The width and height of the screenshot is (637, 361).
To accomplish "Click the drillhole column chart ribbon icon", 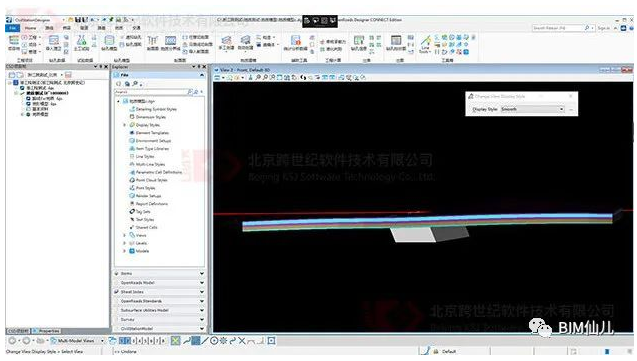I will (396, 40).
